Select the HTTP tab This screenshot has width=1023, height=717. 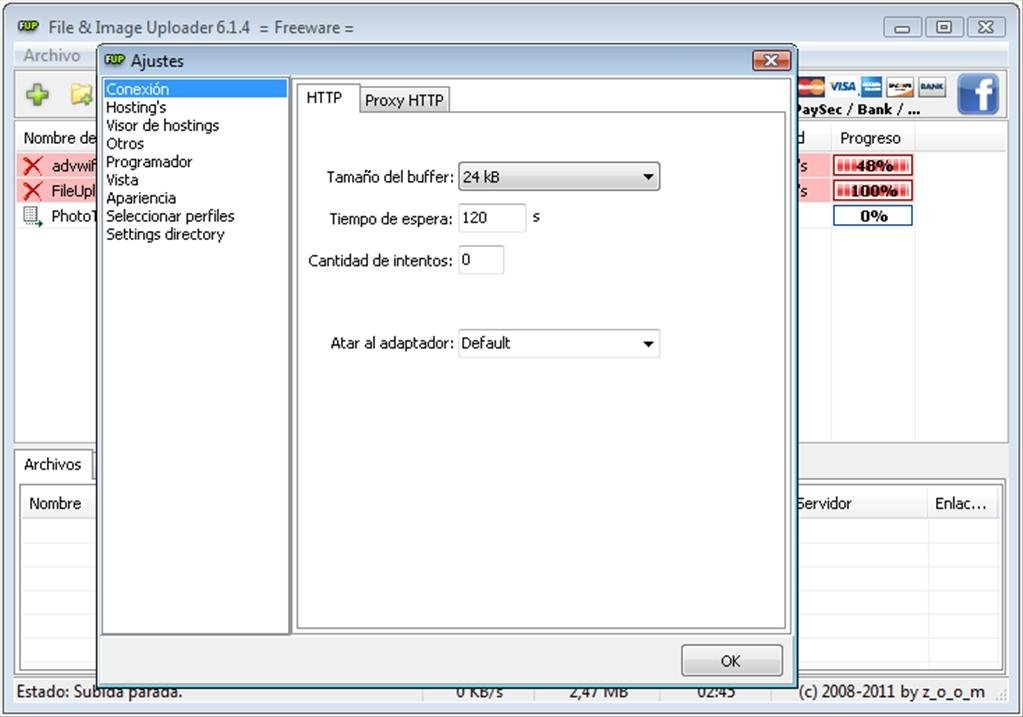[324, 98]
